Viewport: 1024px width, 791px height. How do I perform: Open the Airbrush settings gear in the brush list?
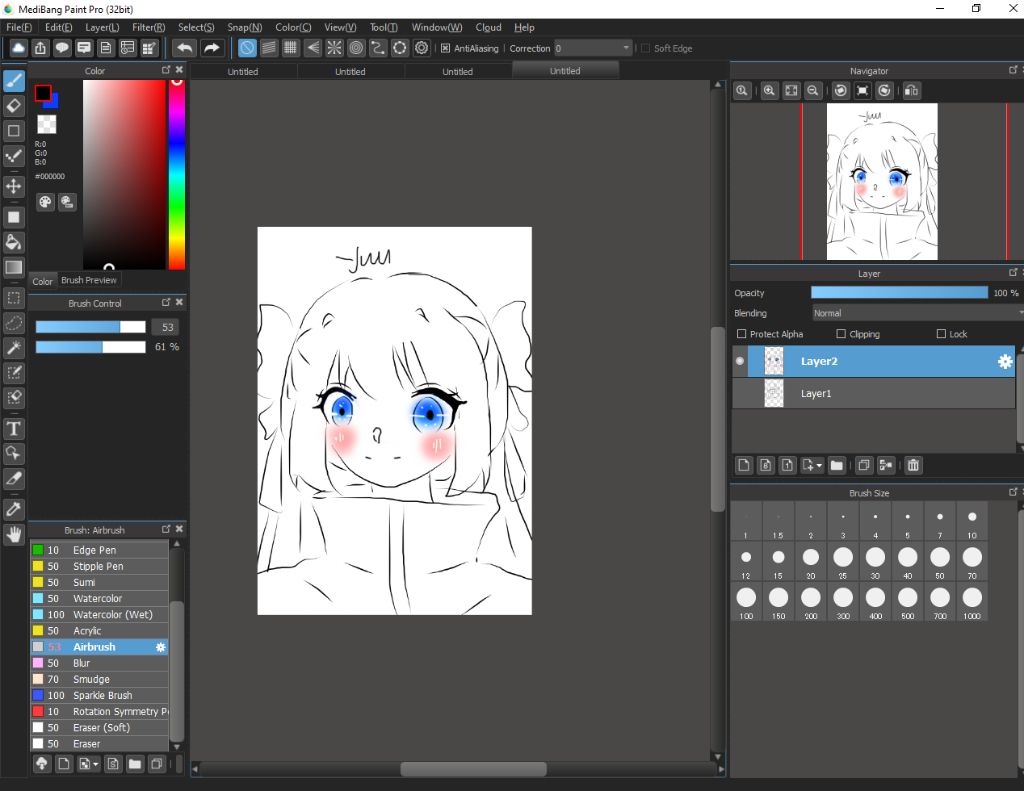(x=161, y=647)
